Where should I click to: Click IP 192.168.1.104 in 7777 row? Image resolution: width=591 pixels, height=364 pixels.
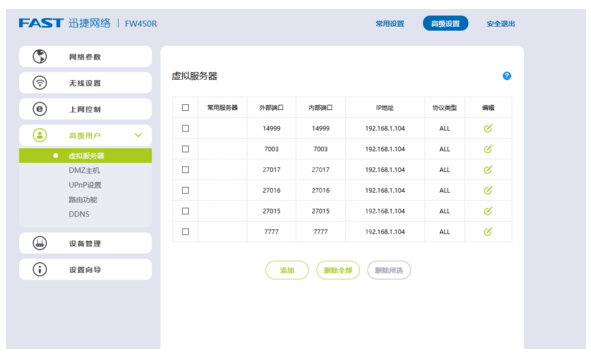385,232
